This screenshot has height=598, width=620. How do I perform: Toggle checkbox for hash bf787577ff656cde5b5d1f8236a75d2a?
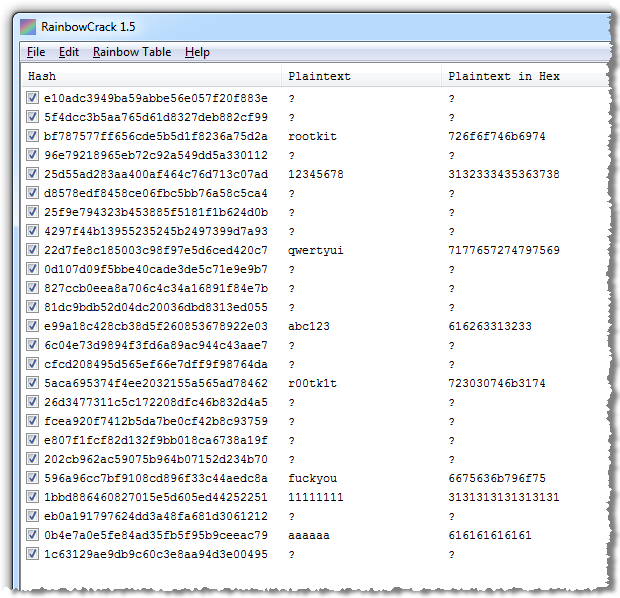click(32, 136)
